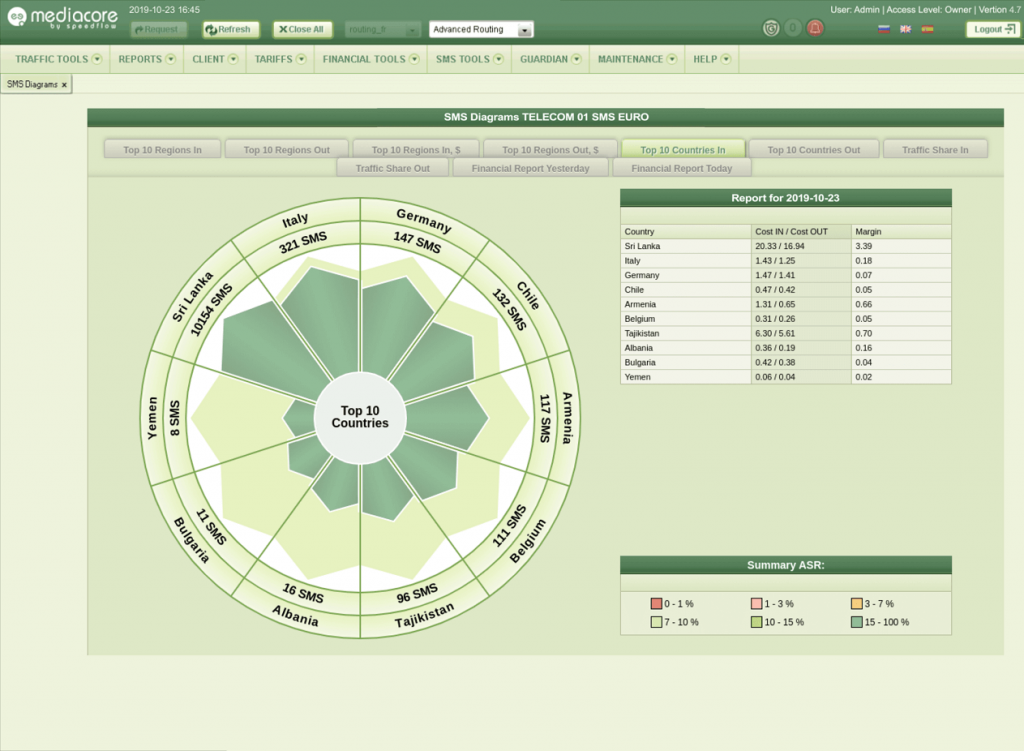Click the Margin column header

(901, 231)
